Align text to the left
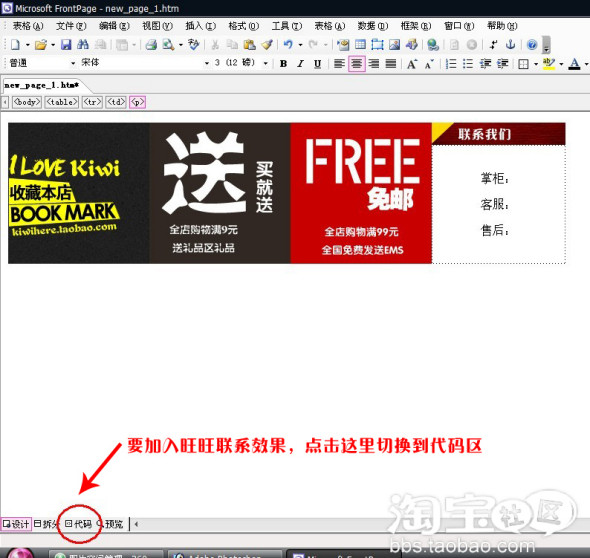The width and height of the screenshot is (590, 558). (x=339, y=64)
